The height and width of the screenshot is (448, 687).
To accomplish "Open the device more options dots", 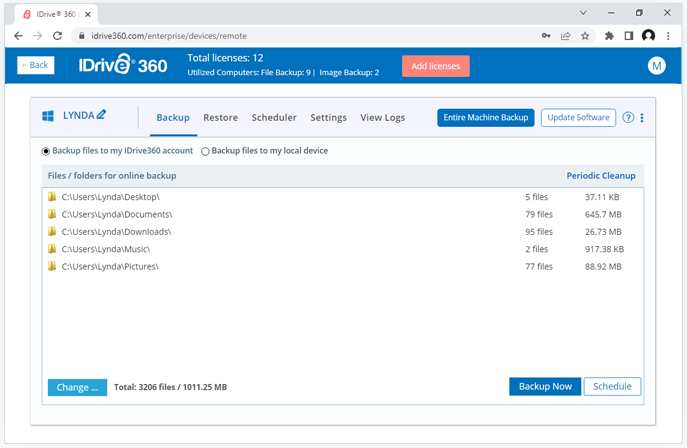I will [642, 118].
